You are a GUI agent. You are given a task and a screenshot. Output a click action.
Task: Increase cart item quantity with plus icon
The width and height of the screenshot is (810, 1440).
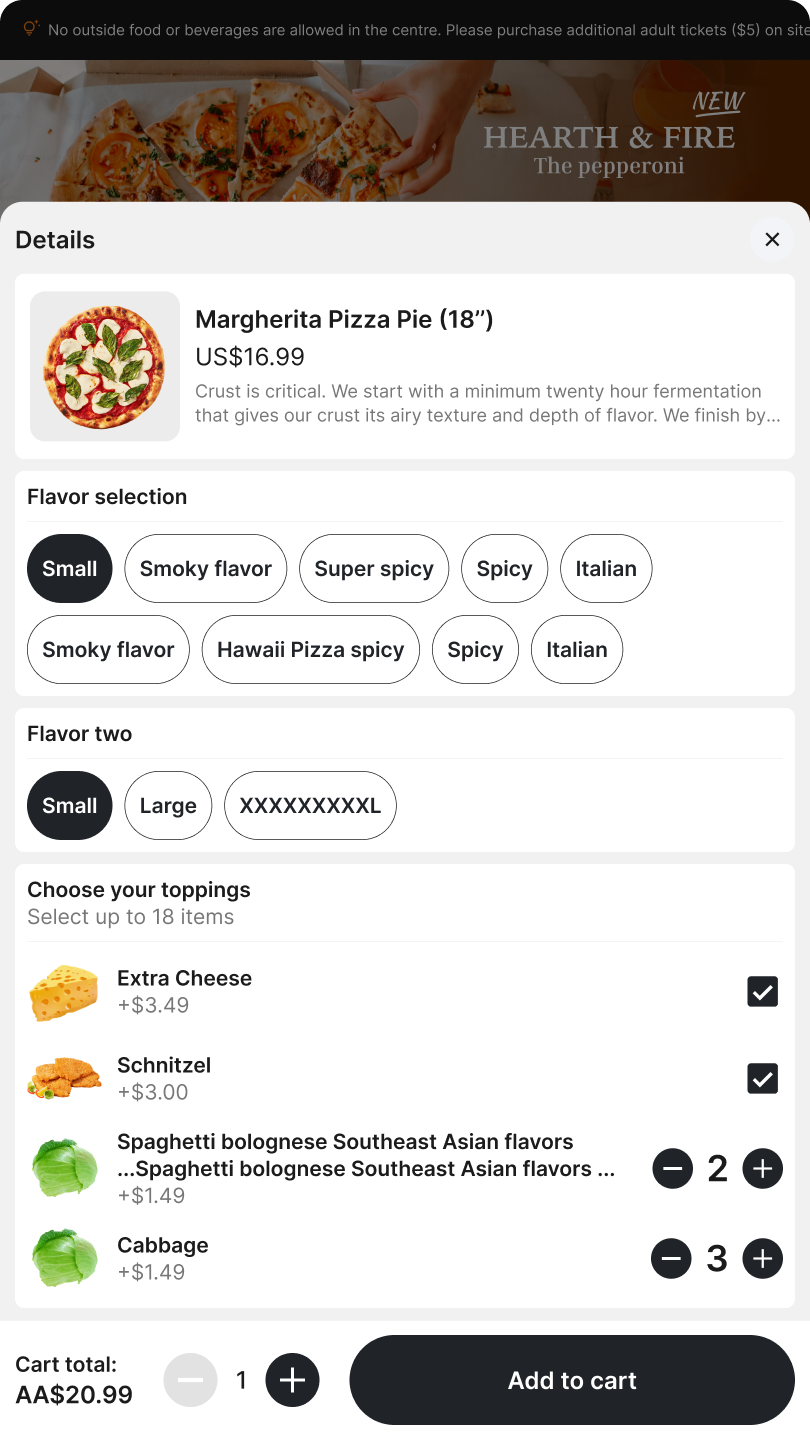pos(292,1380)
